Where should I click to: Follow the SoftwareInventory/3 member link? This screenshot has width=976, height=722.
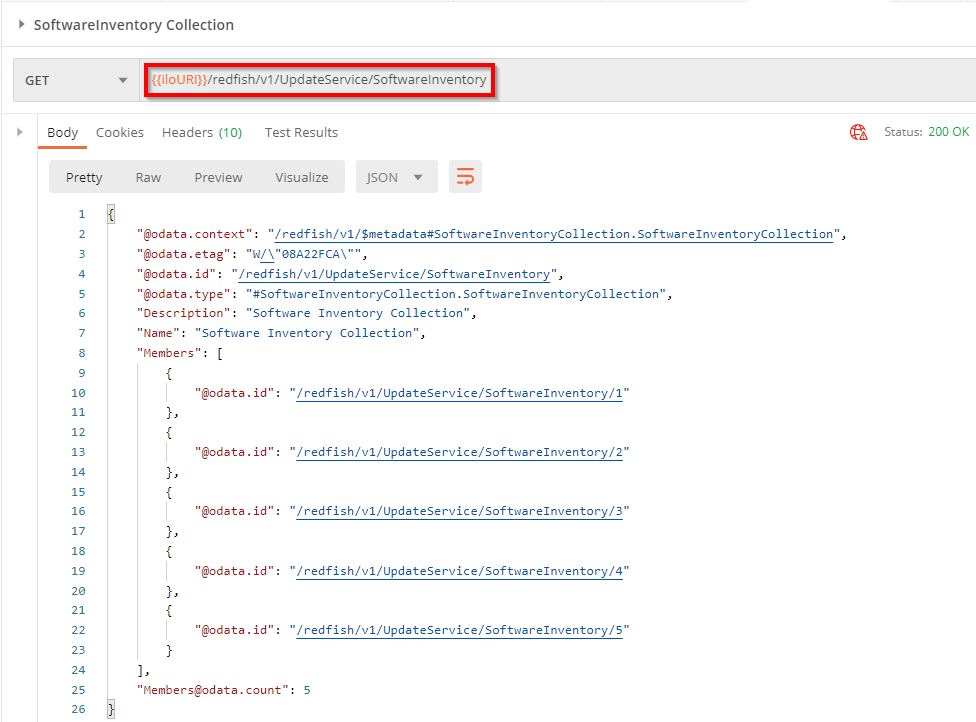pyautogui.click(x=459, y=511)
